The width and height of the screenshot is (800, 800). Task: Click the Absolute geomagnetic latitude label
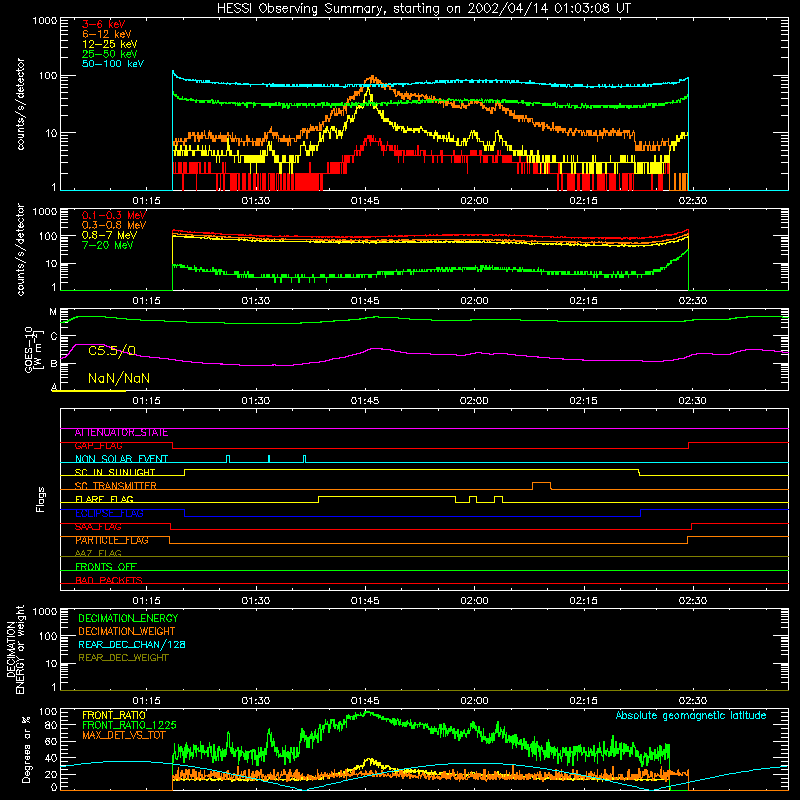[691, 715]
